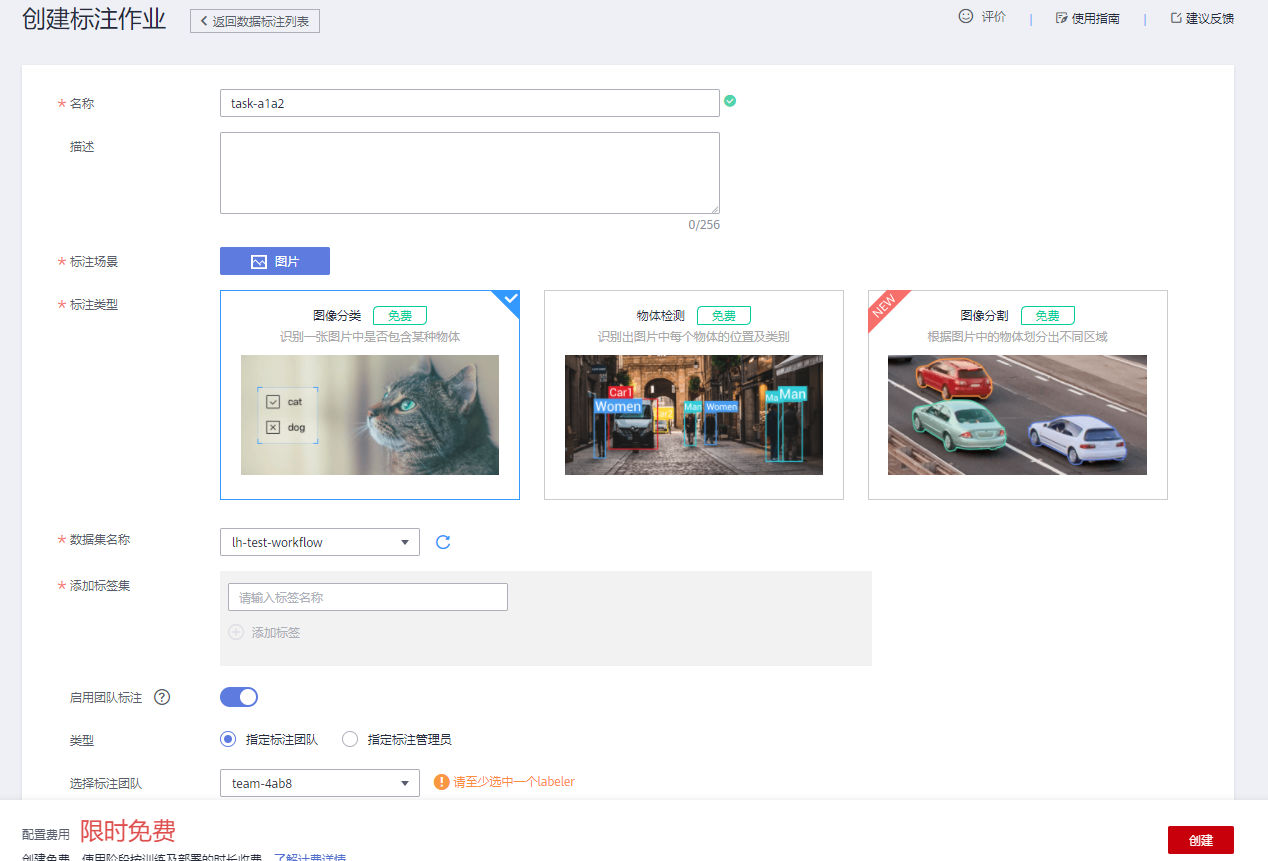Click the smiley rating icon
The height and width of the screenshot is (861, 1268).
coord(966,17)
